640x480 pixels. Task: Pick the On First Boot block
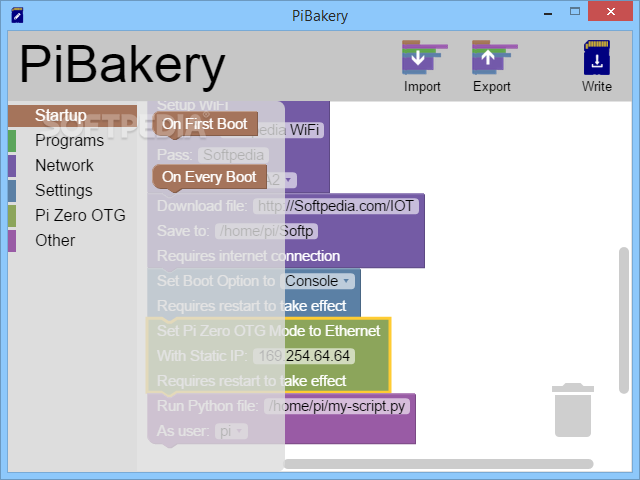205,124
